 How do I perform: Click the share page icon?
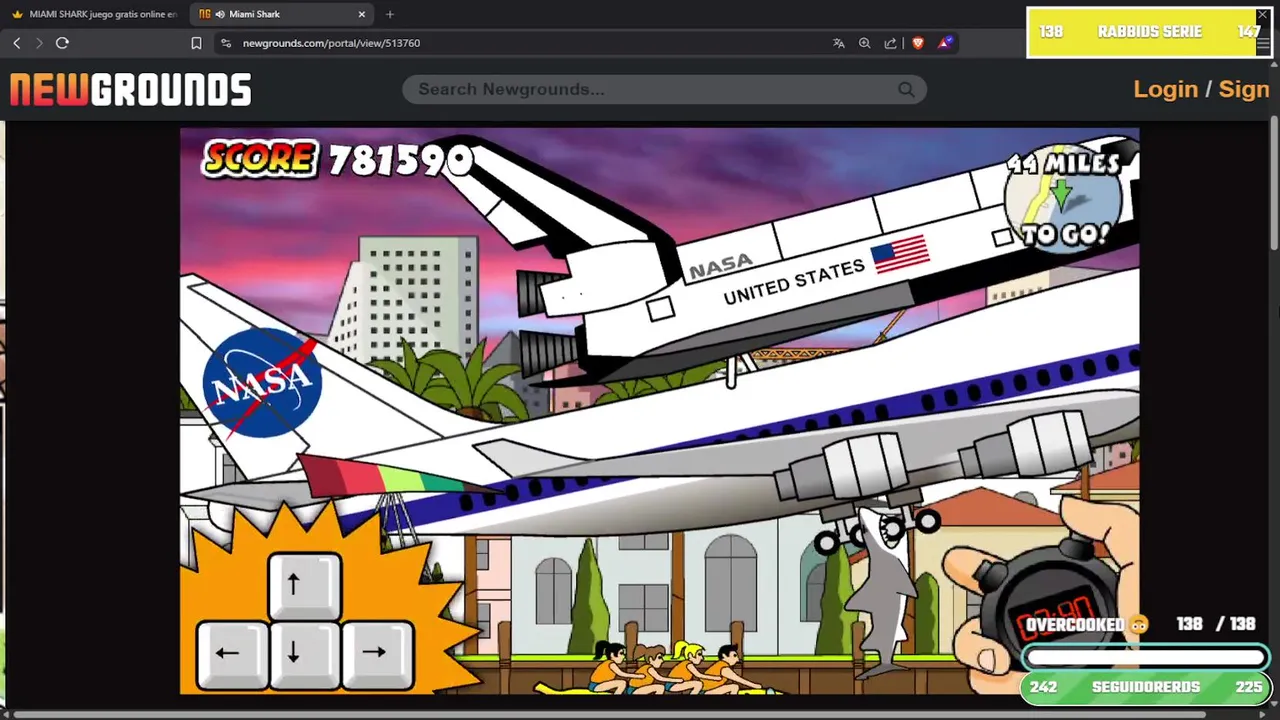tap(891, 43)
